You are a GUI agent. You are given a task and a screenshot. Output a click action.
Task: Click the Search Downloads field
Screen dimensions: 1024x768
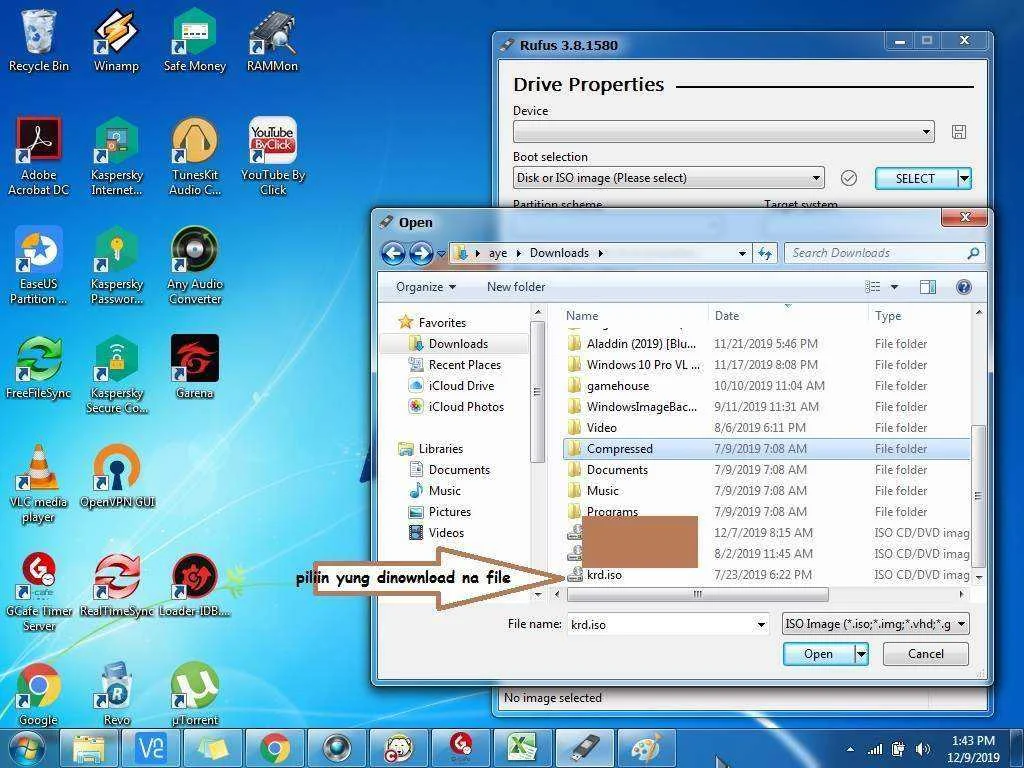(x=885, y=253)
